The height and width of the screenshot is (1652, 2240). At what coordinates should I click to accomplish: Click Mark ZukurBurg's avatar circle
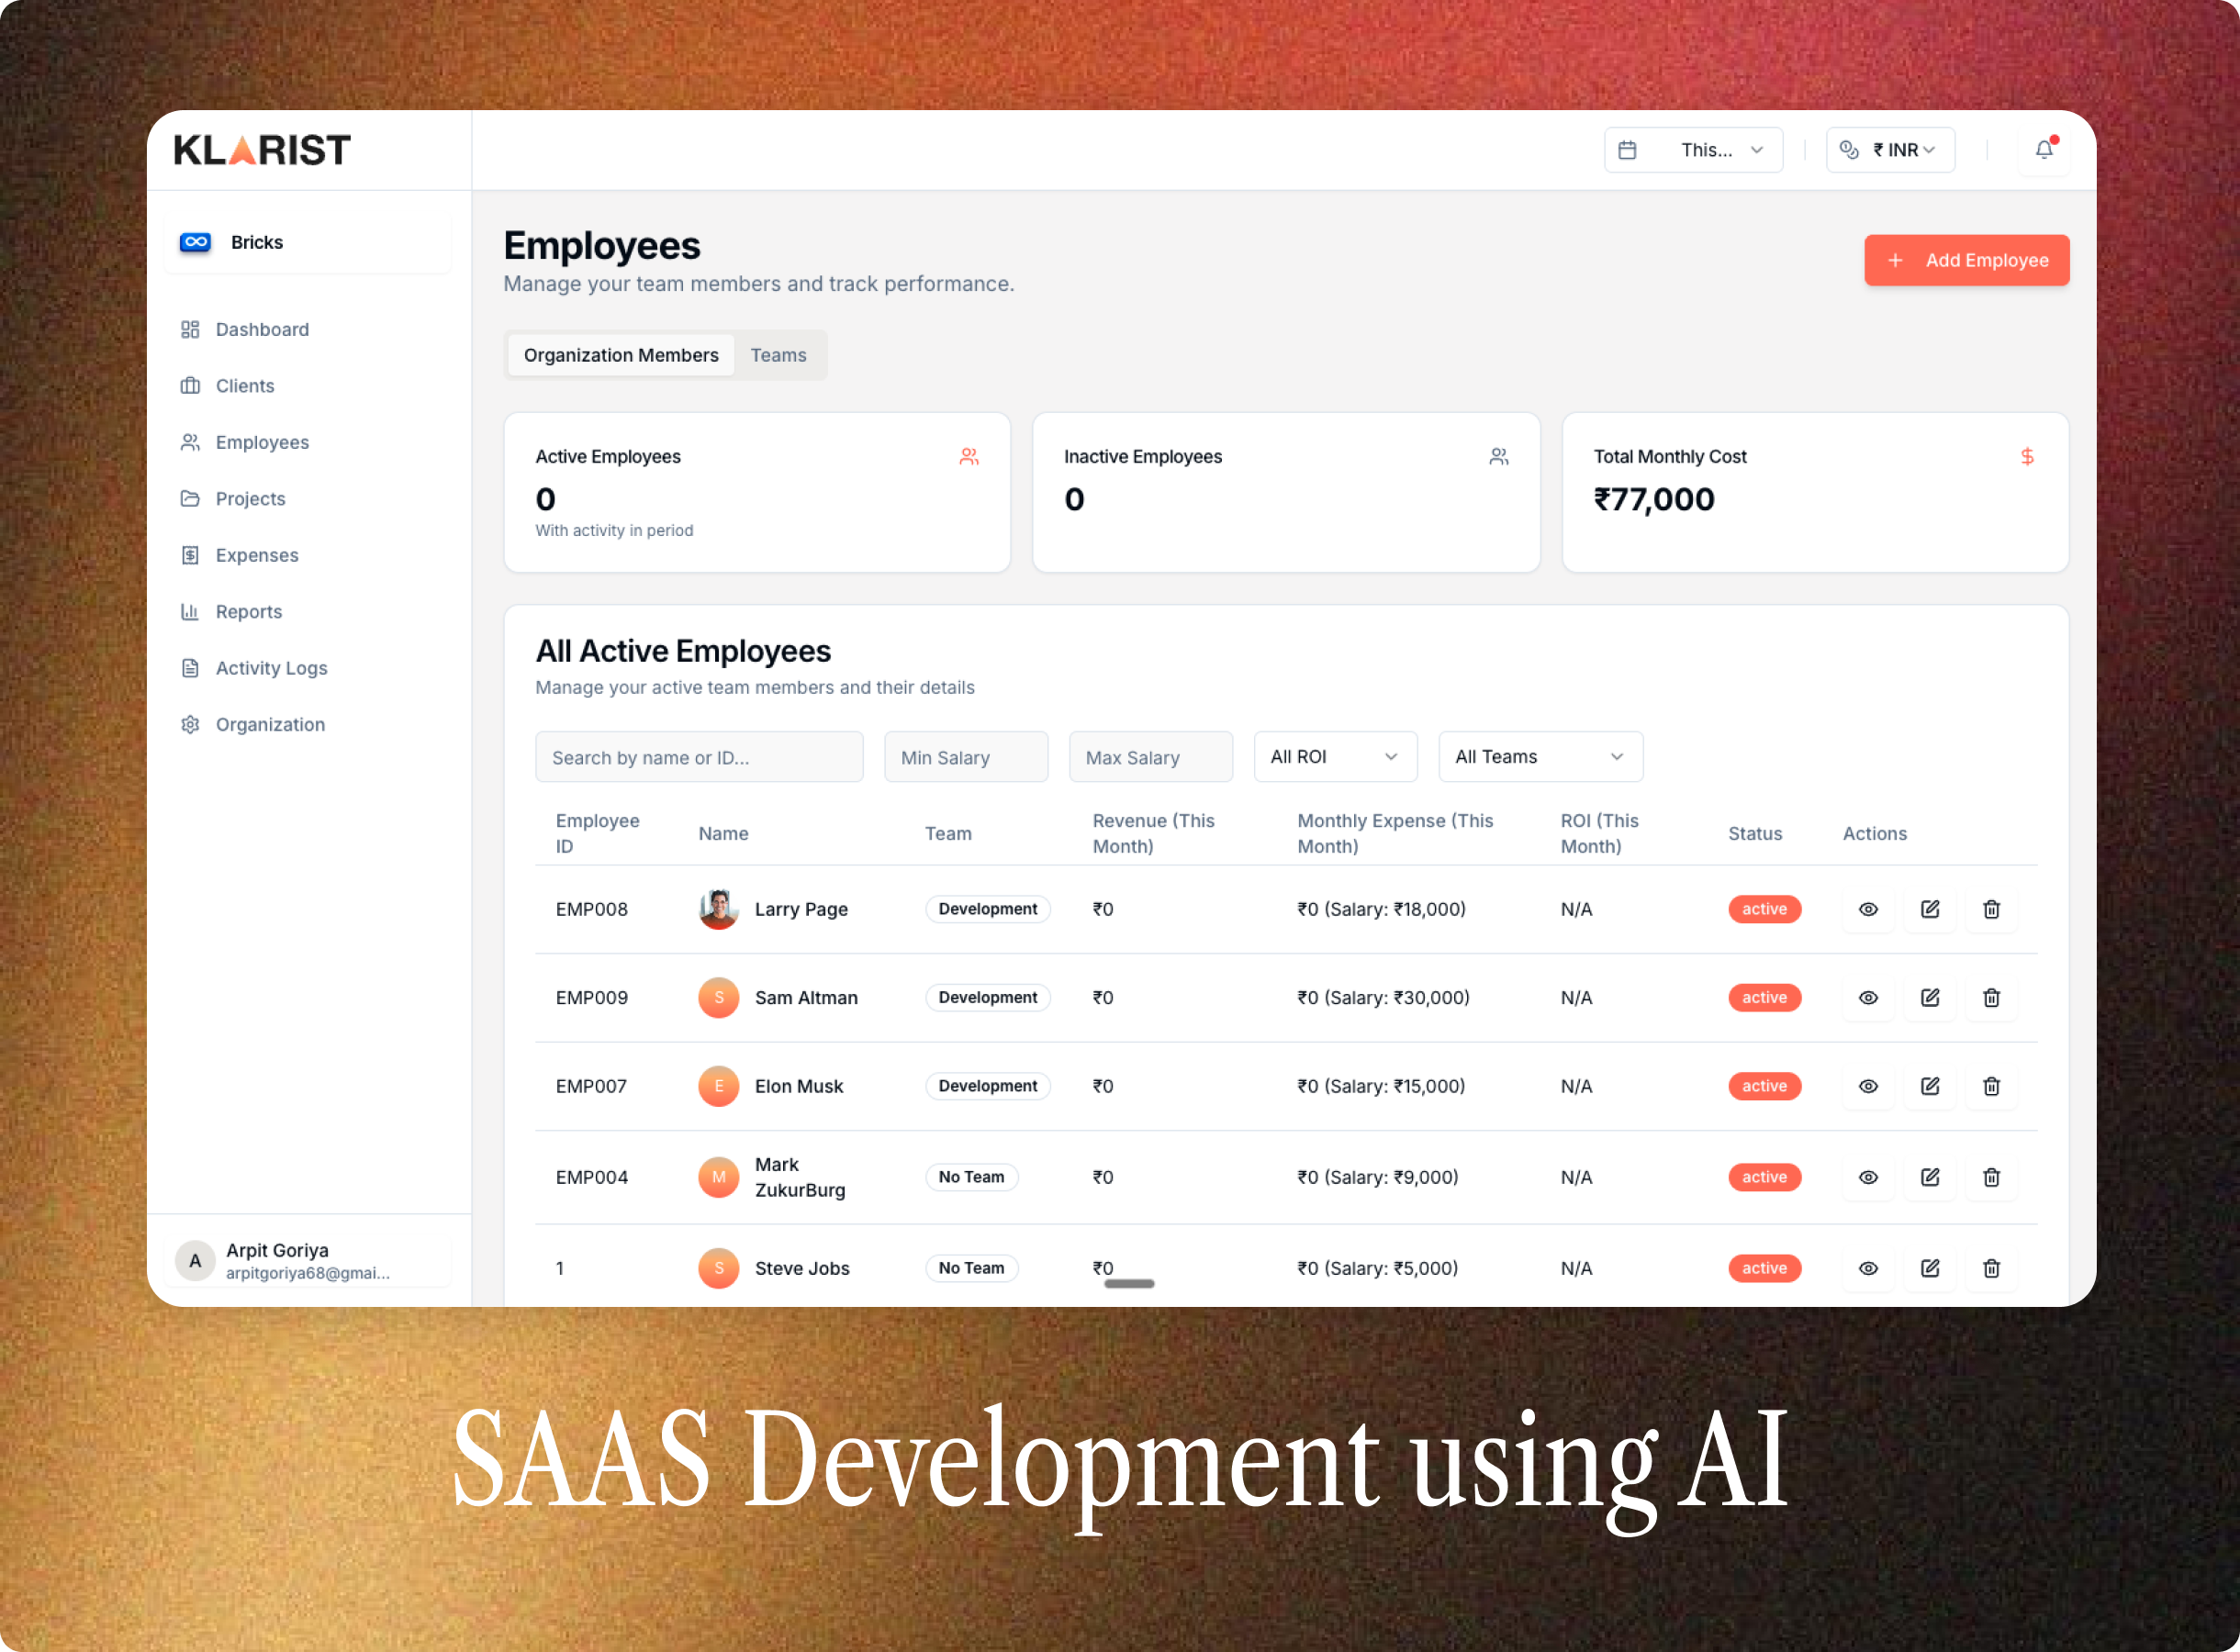[x=718, y=1177]
